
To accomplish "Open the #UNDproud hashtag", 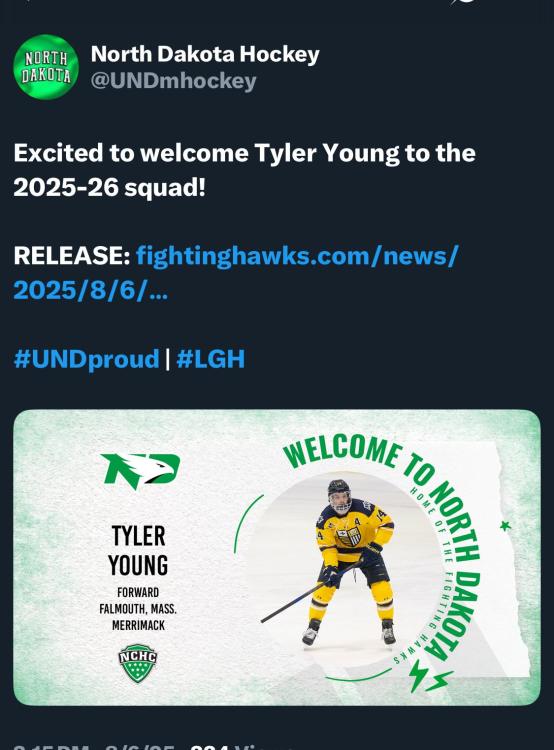I will click(86, 359).
